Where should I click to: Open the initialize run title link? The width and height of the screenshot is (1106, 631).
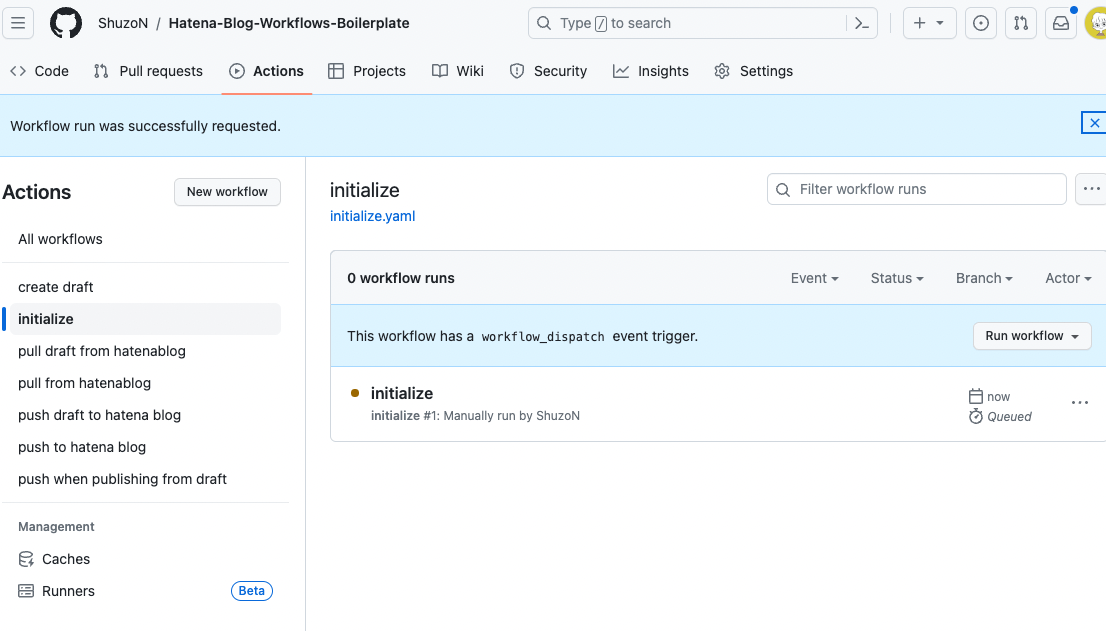pos(402,393)
